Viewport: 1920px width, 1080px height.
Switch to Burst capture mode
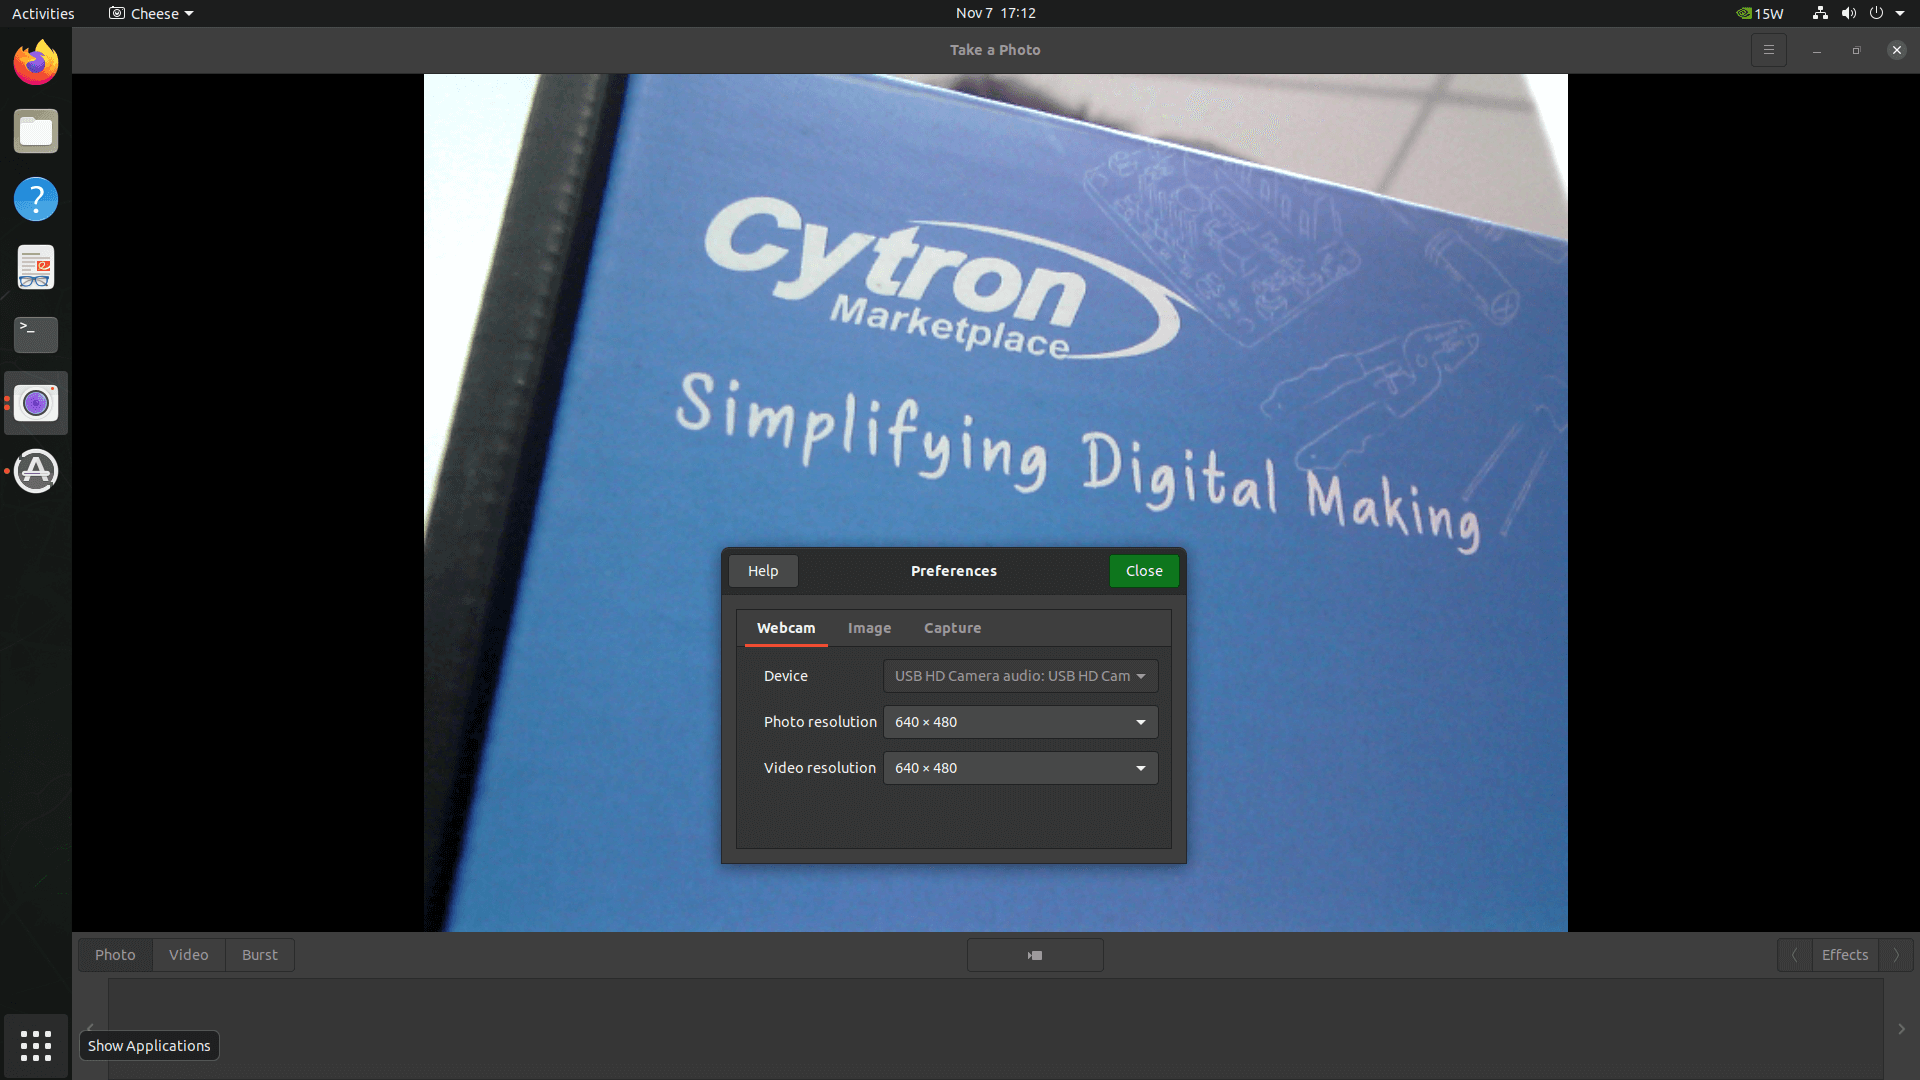click(259, 955)
